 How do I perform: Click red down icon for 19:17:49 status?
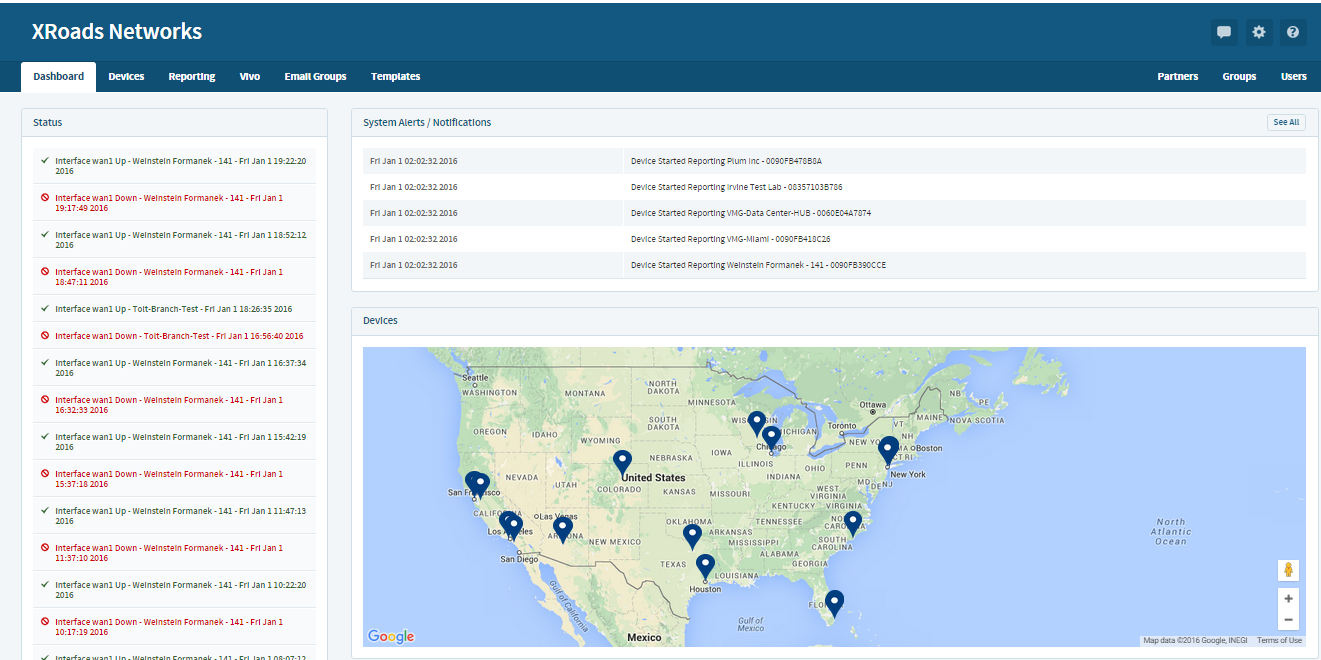pos(45,197)
